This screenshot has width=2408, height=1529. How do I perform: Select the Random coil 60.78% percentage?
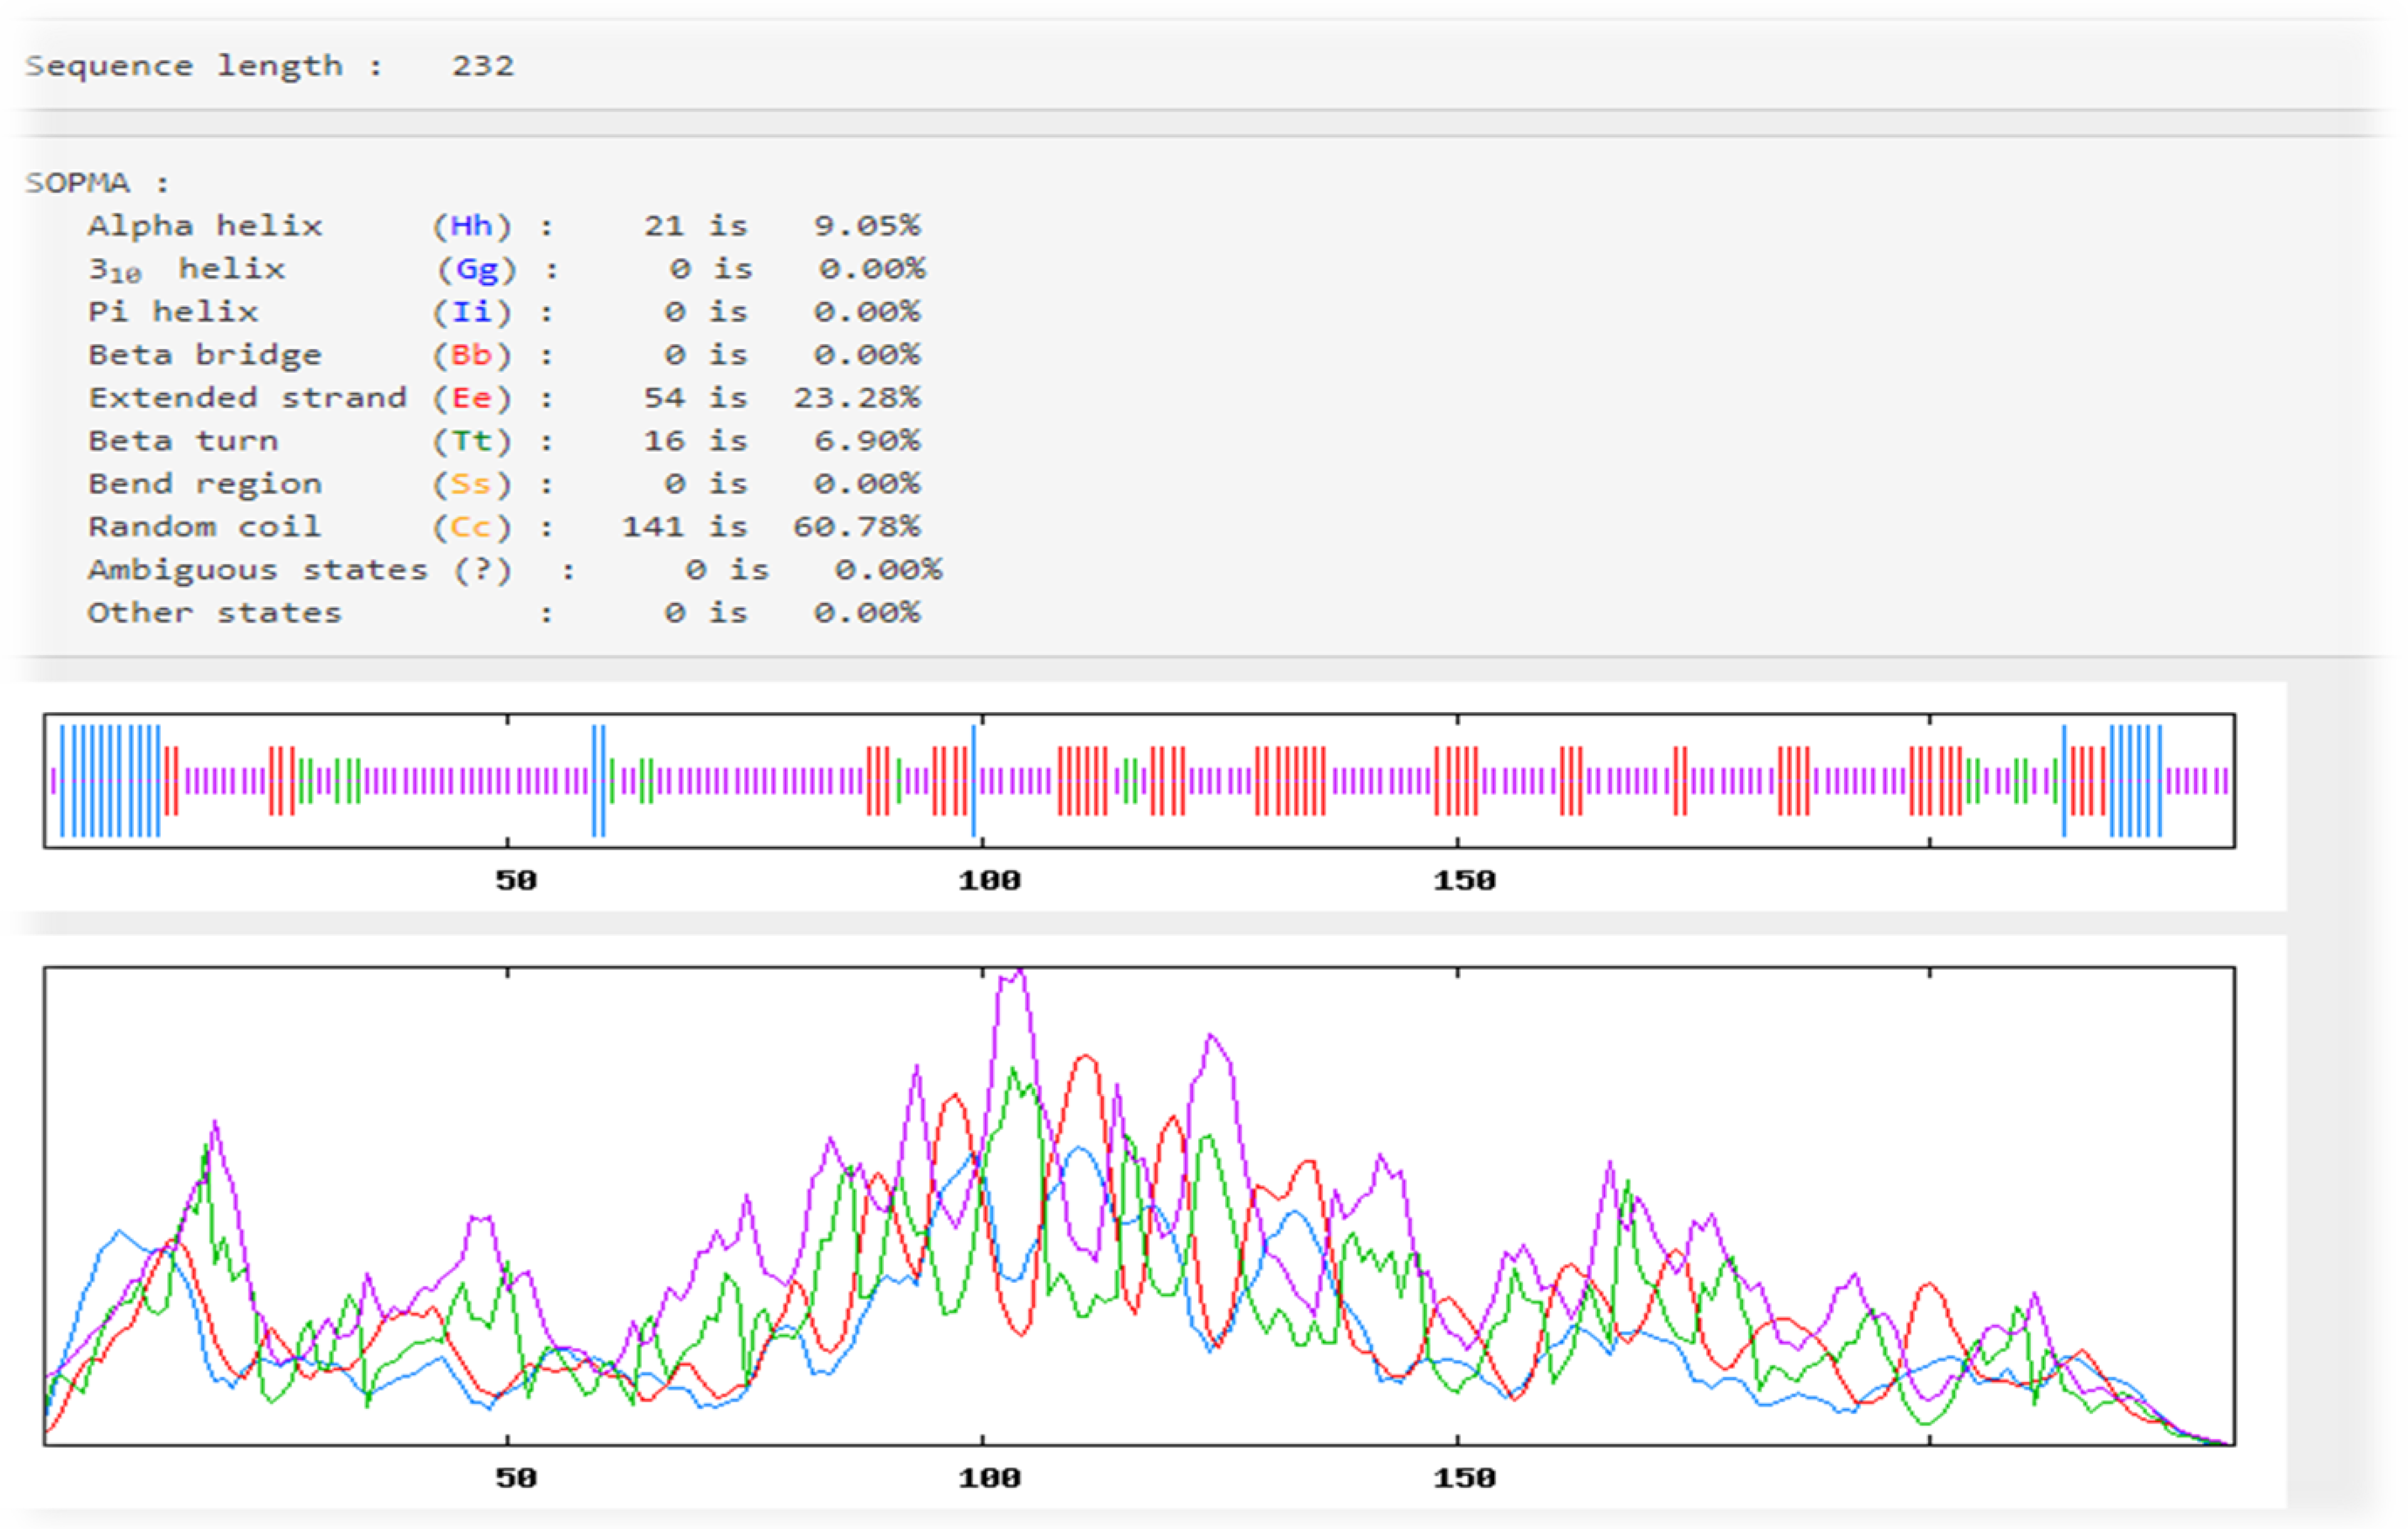(x=857, y=527)
